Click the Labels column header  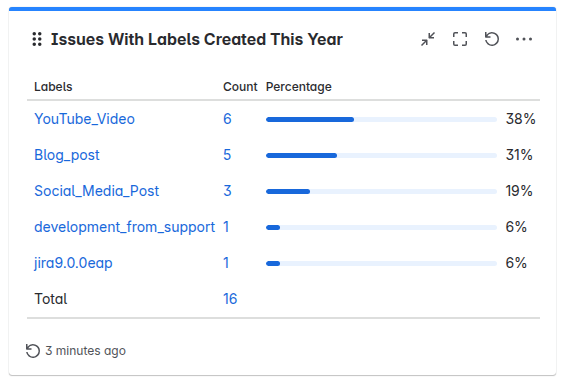[53, 87]
